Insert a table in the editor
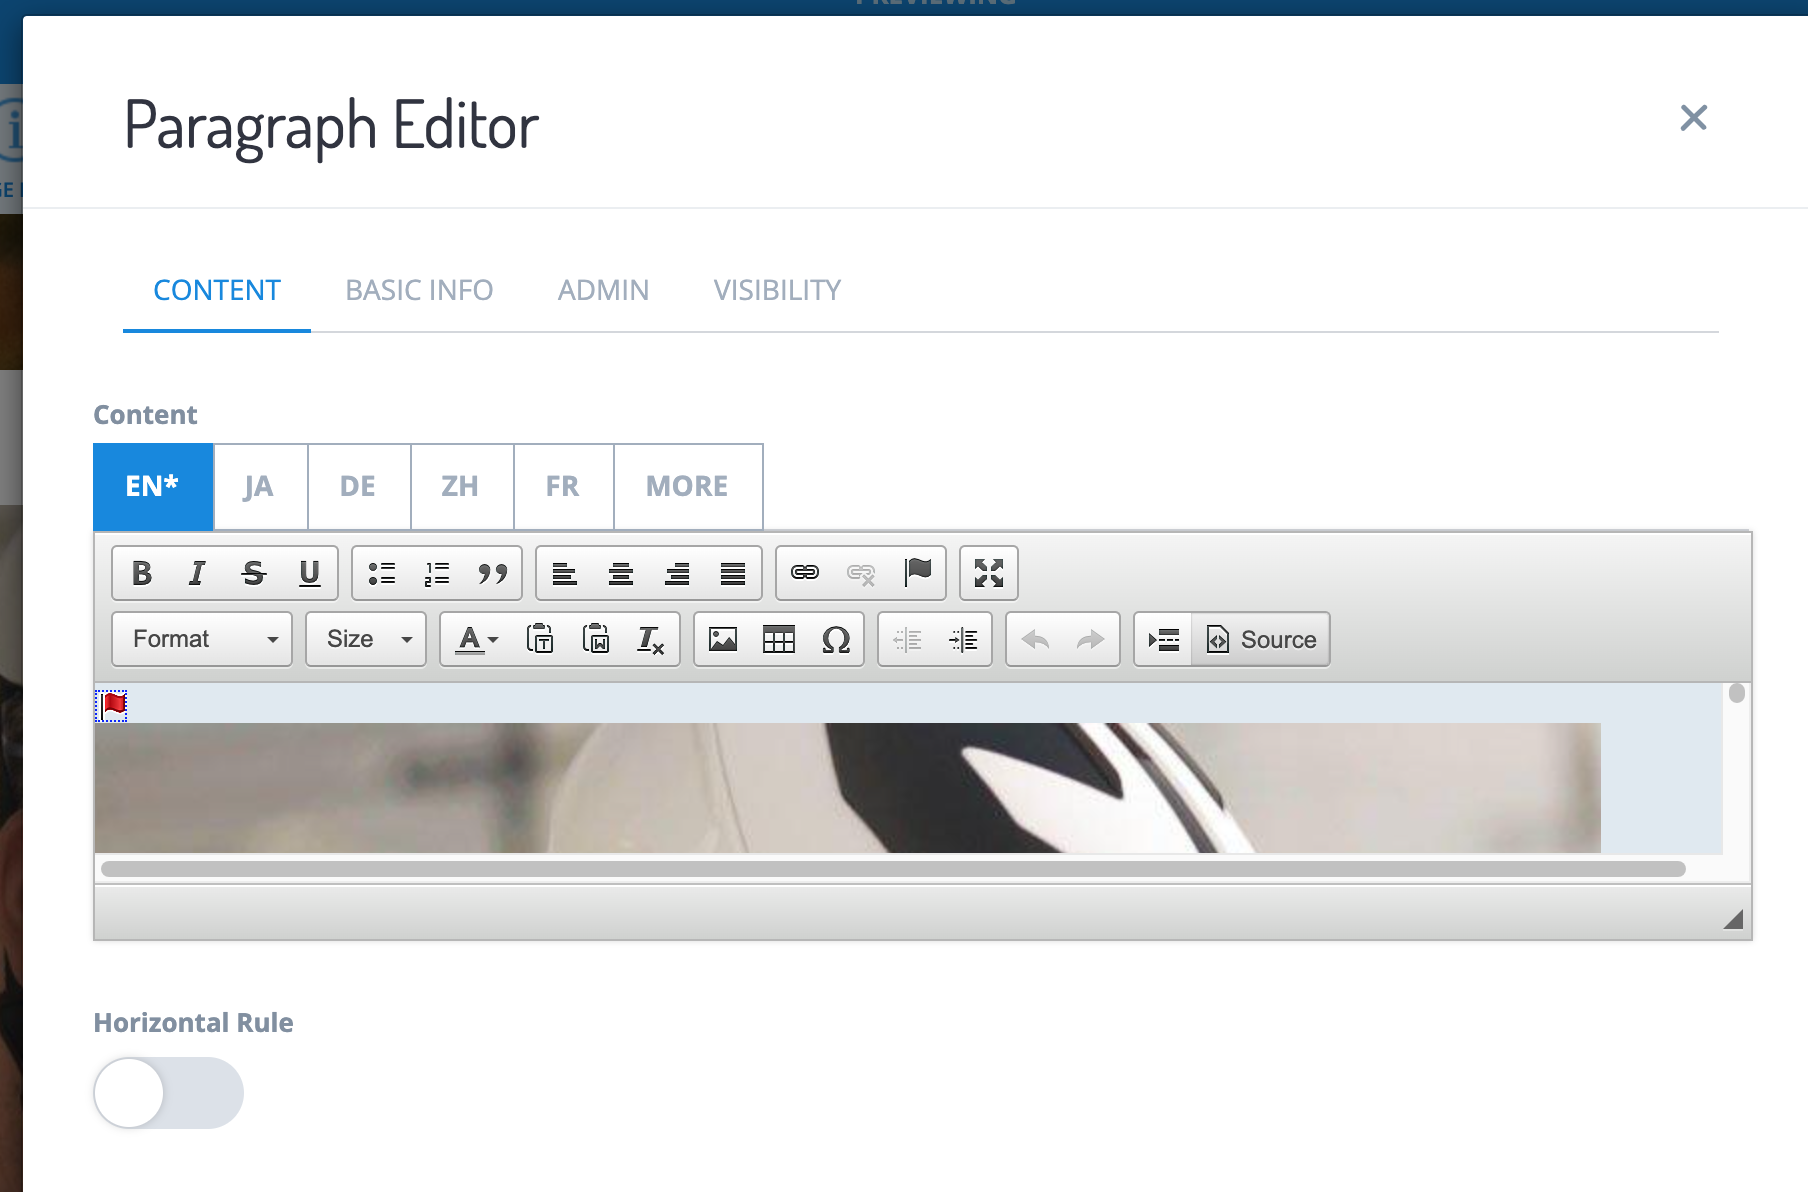This screenshot has width=1808, height=1192. click(x=778, y=639)
